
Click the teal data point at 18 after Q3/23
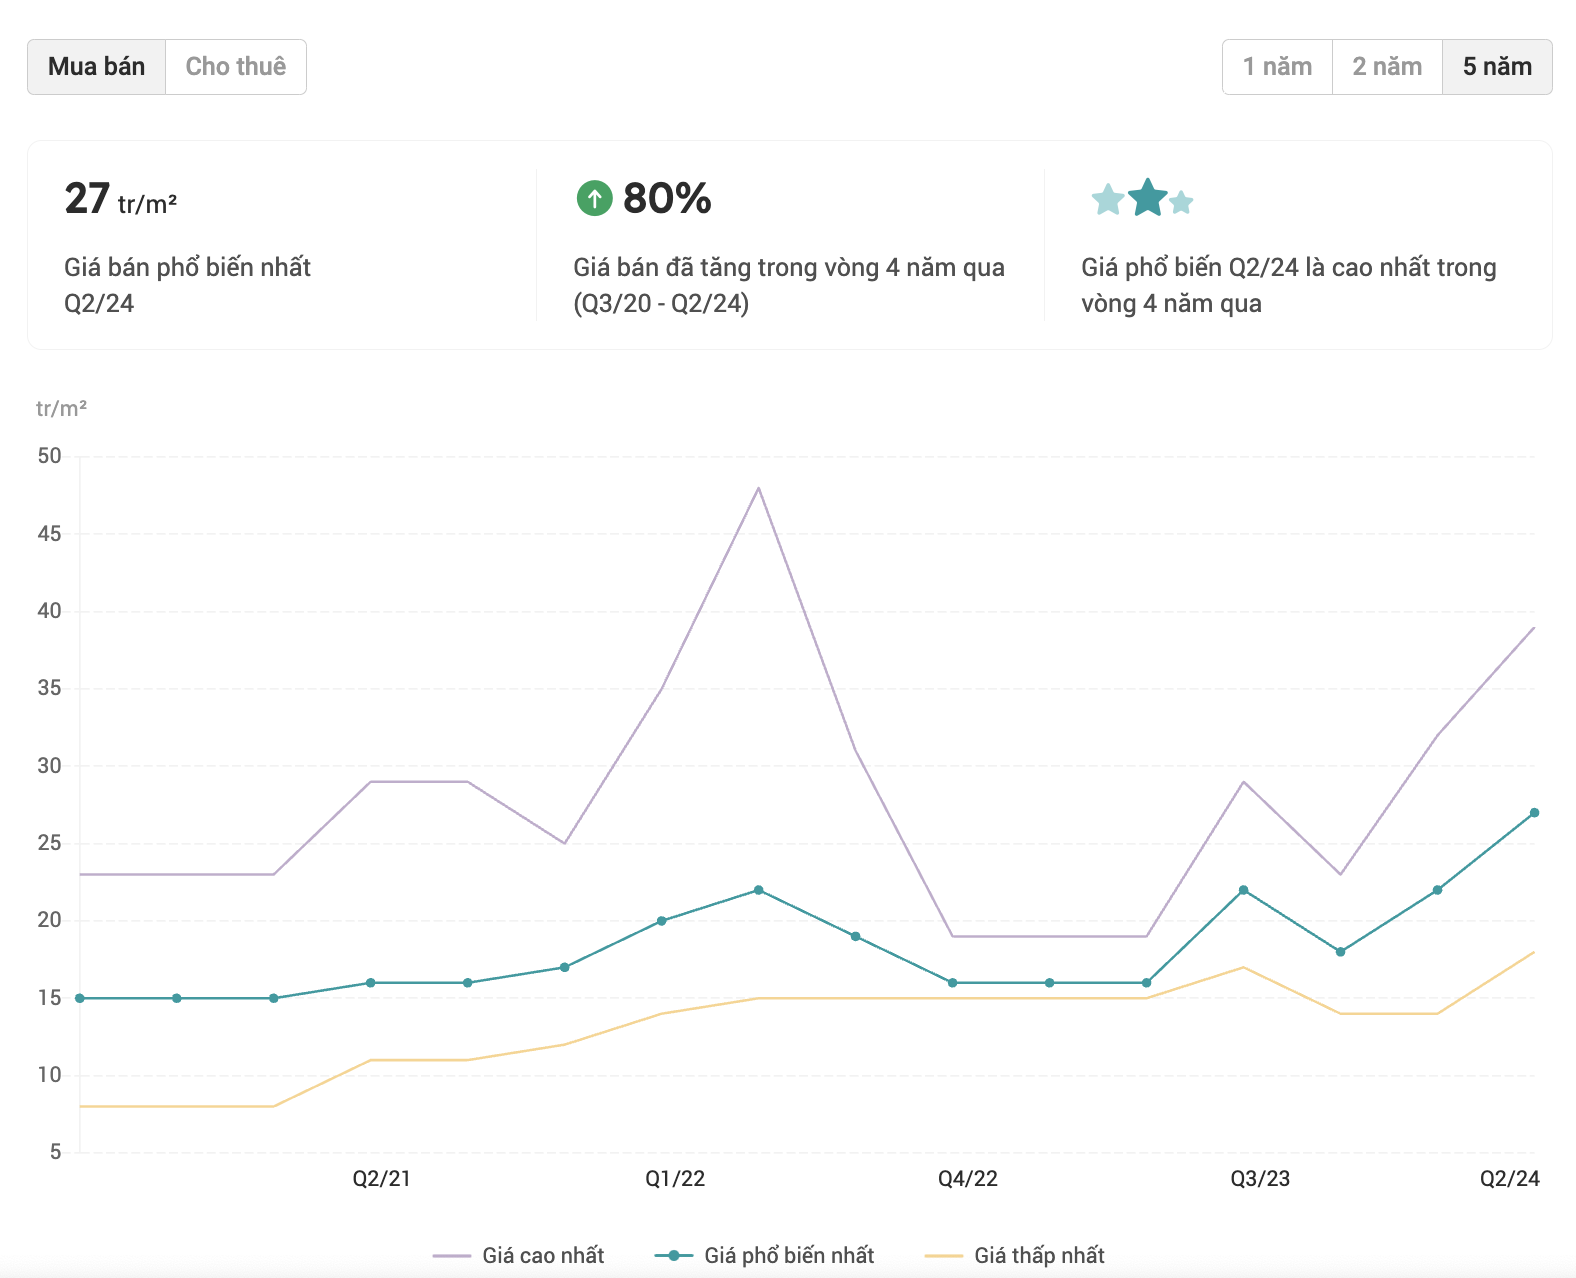tap(1340, 952)
